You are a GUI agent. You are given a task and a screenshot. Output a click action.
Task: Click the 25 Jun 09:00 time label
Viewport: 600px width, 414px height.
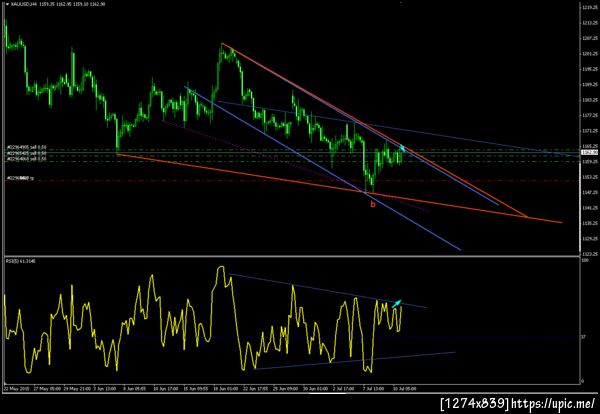click(286, 388)
